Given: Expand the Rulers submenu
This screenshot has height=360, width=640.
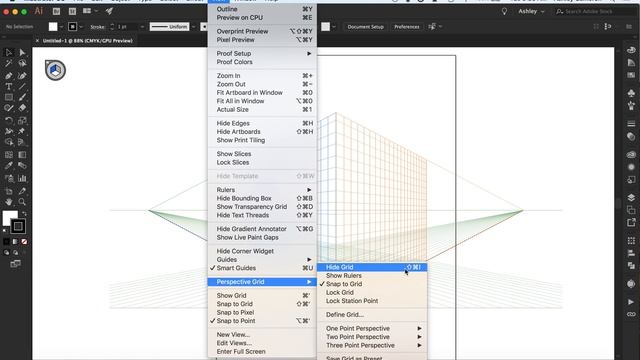Looking at the screenshot, I should [262, 190].
